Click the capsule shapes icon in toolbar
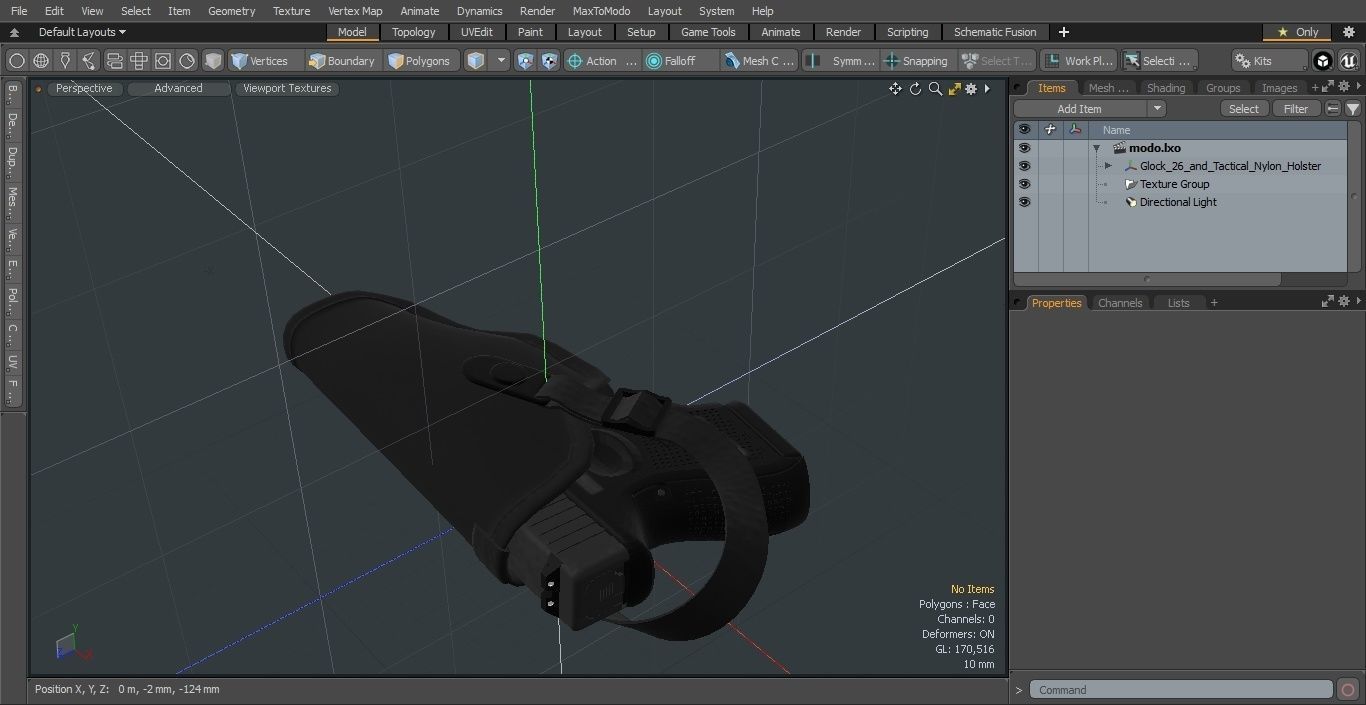1366x705 pixels. [x=114, y=61]
